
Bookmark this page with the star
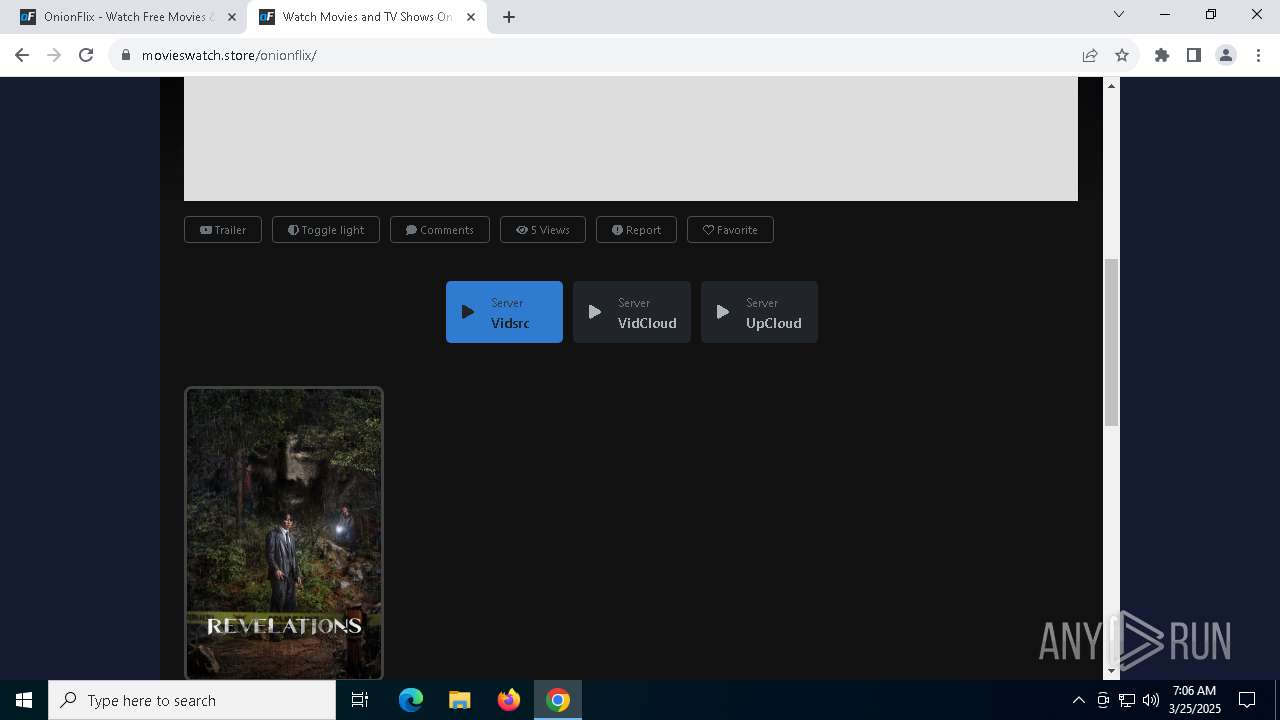pyautogui.click(x=1122, y=55)
